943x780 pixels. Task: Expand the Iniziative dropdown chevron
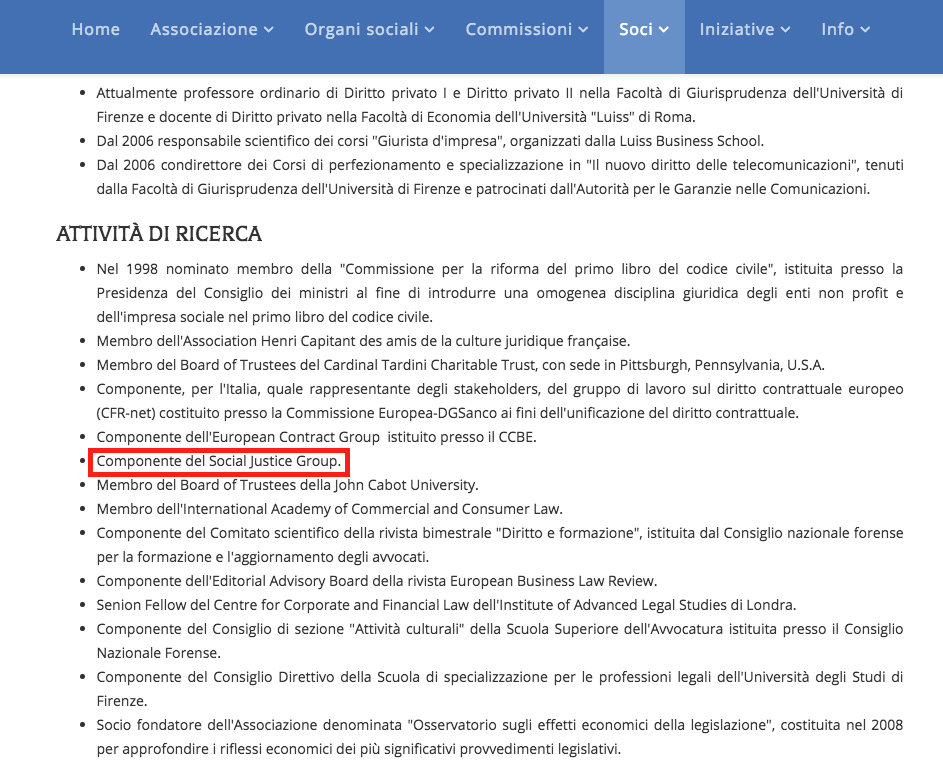click(786, 31)
